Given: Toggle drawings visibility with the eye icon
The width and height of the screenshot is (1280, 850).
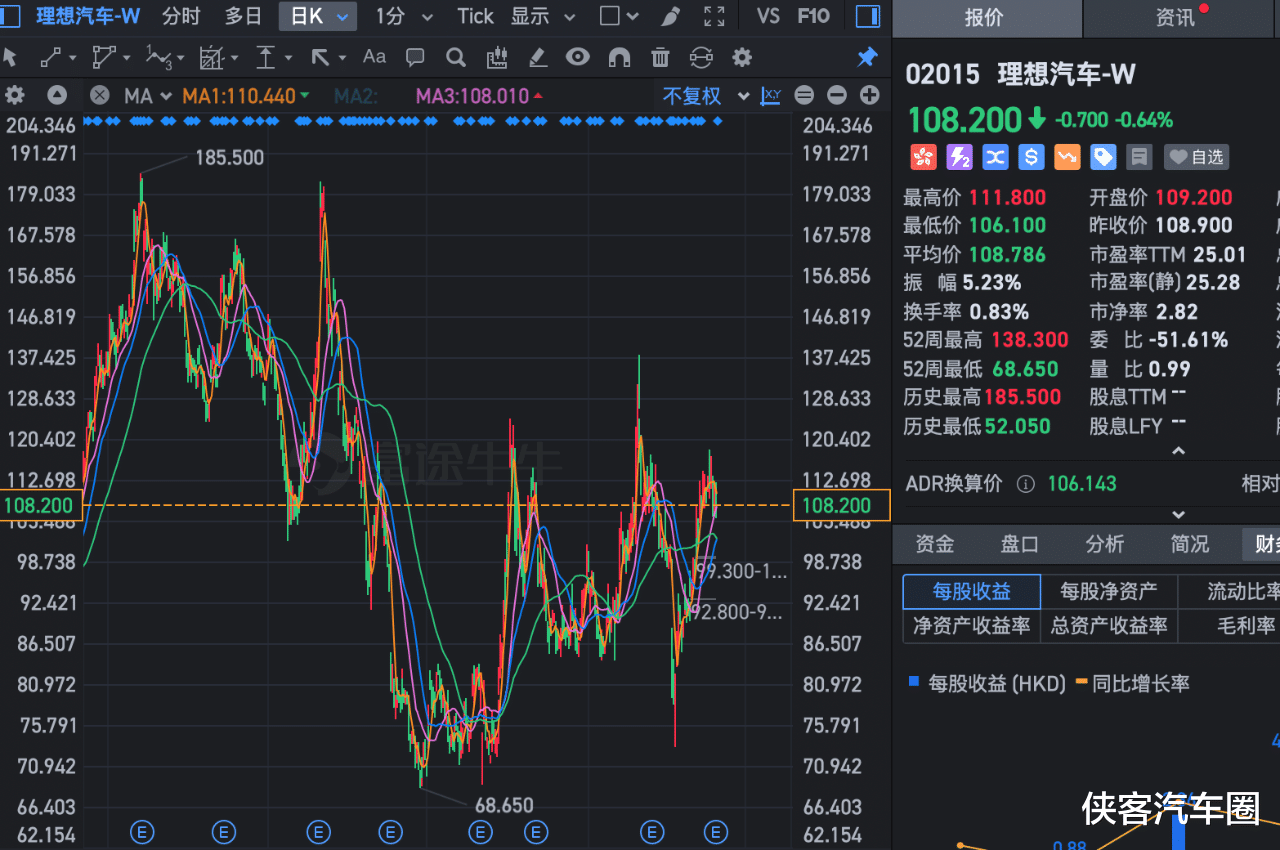Looking at the screenshot, I should [578, 57].
